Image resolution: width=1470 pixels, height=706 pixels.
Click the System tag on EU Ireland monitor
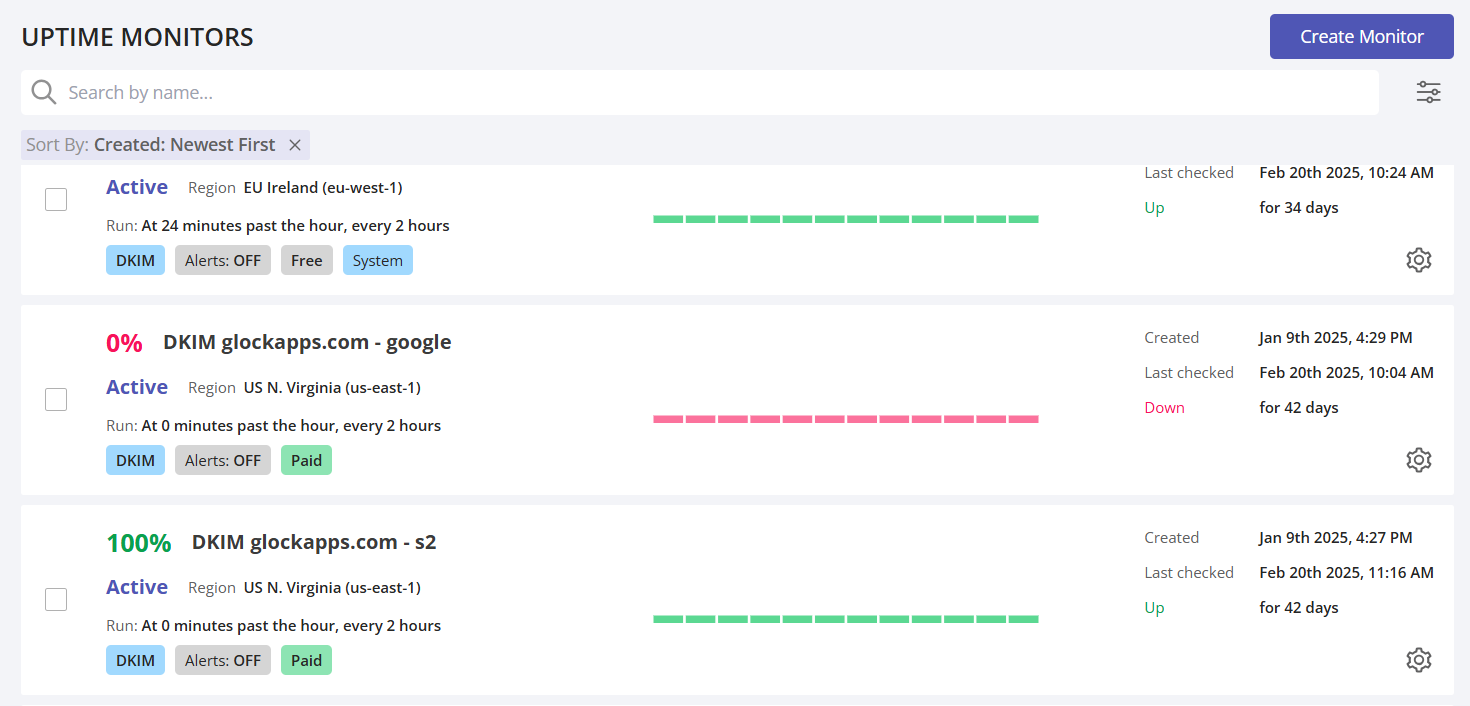(x=377, y=261)
